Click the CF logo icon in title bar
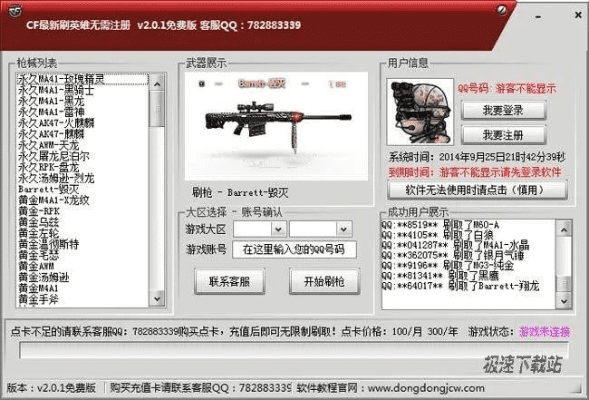Screen dimensions: 589x400 [x=15, y=11]
